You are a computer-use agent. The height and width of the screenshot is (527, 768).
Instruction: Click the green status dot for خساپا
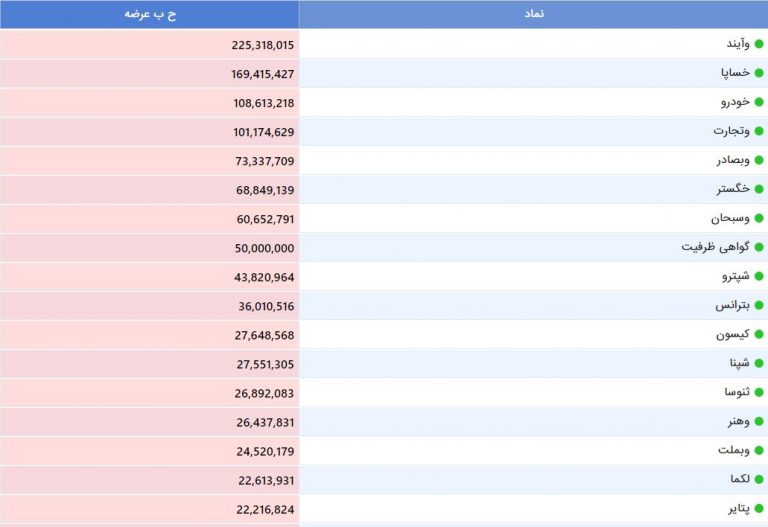coord(759,73)
